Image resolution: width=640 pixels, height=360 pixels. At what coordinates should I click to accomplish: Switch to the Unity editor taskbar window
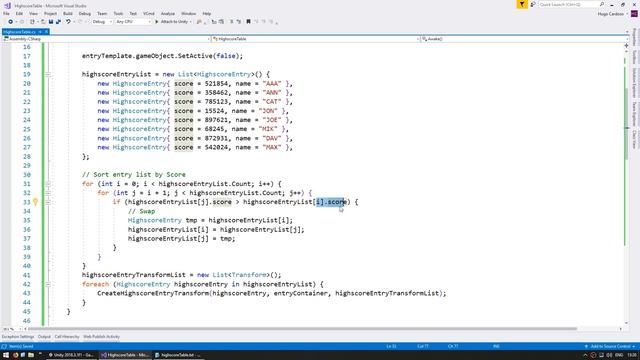click(x=71, y=355)
